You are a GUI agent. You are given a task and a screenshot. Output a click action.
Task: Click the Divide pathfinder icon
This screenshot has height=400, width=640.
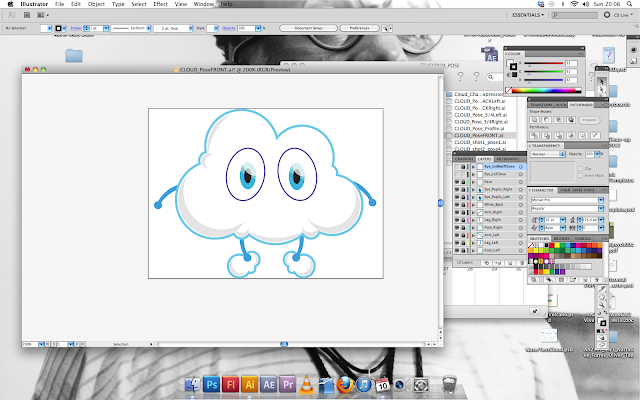tap(534, 135)
